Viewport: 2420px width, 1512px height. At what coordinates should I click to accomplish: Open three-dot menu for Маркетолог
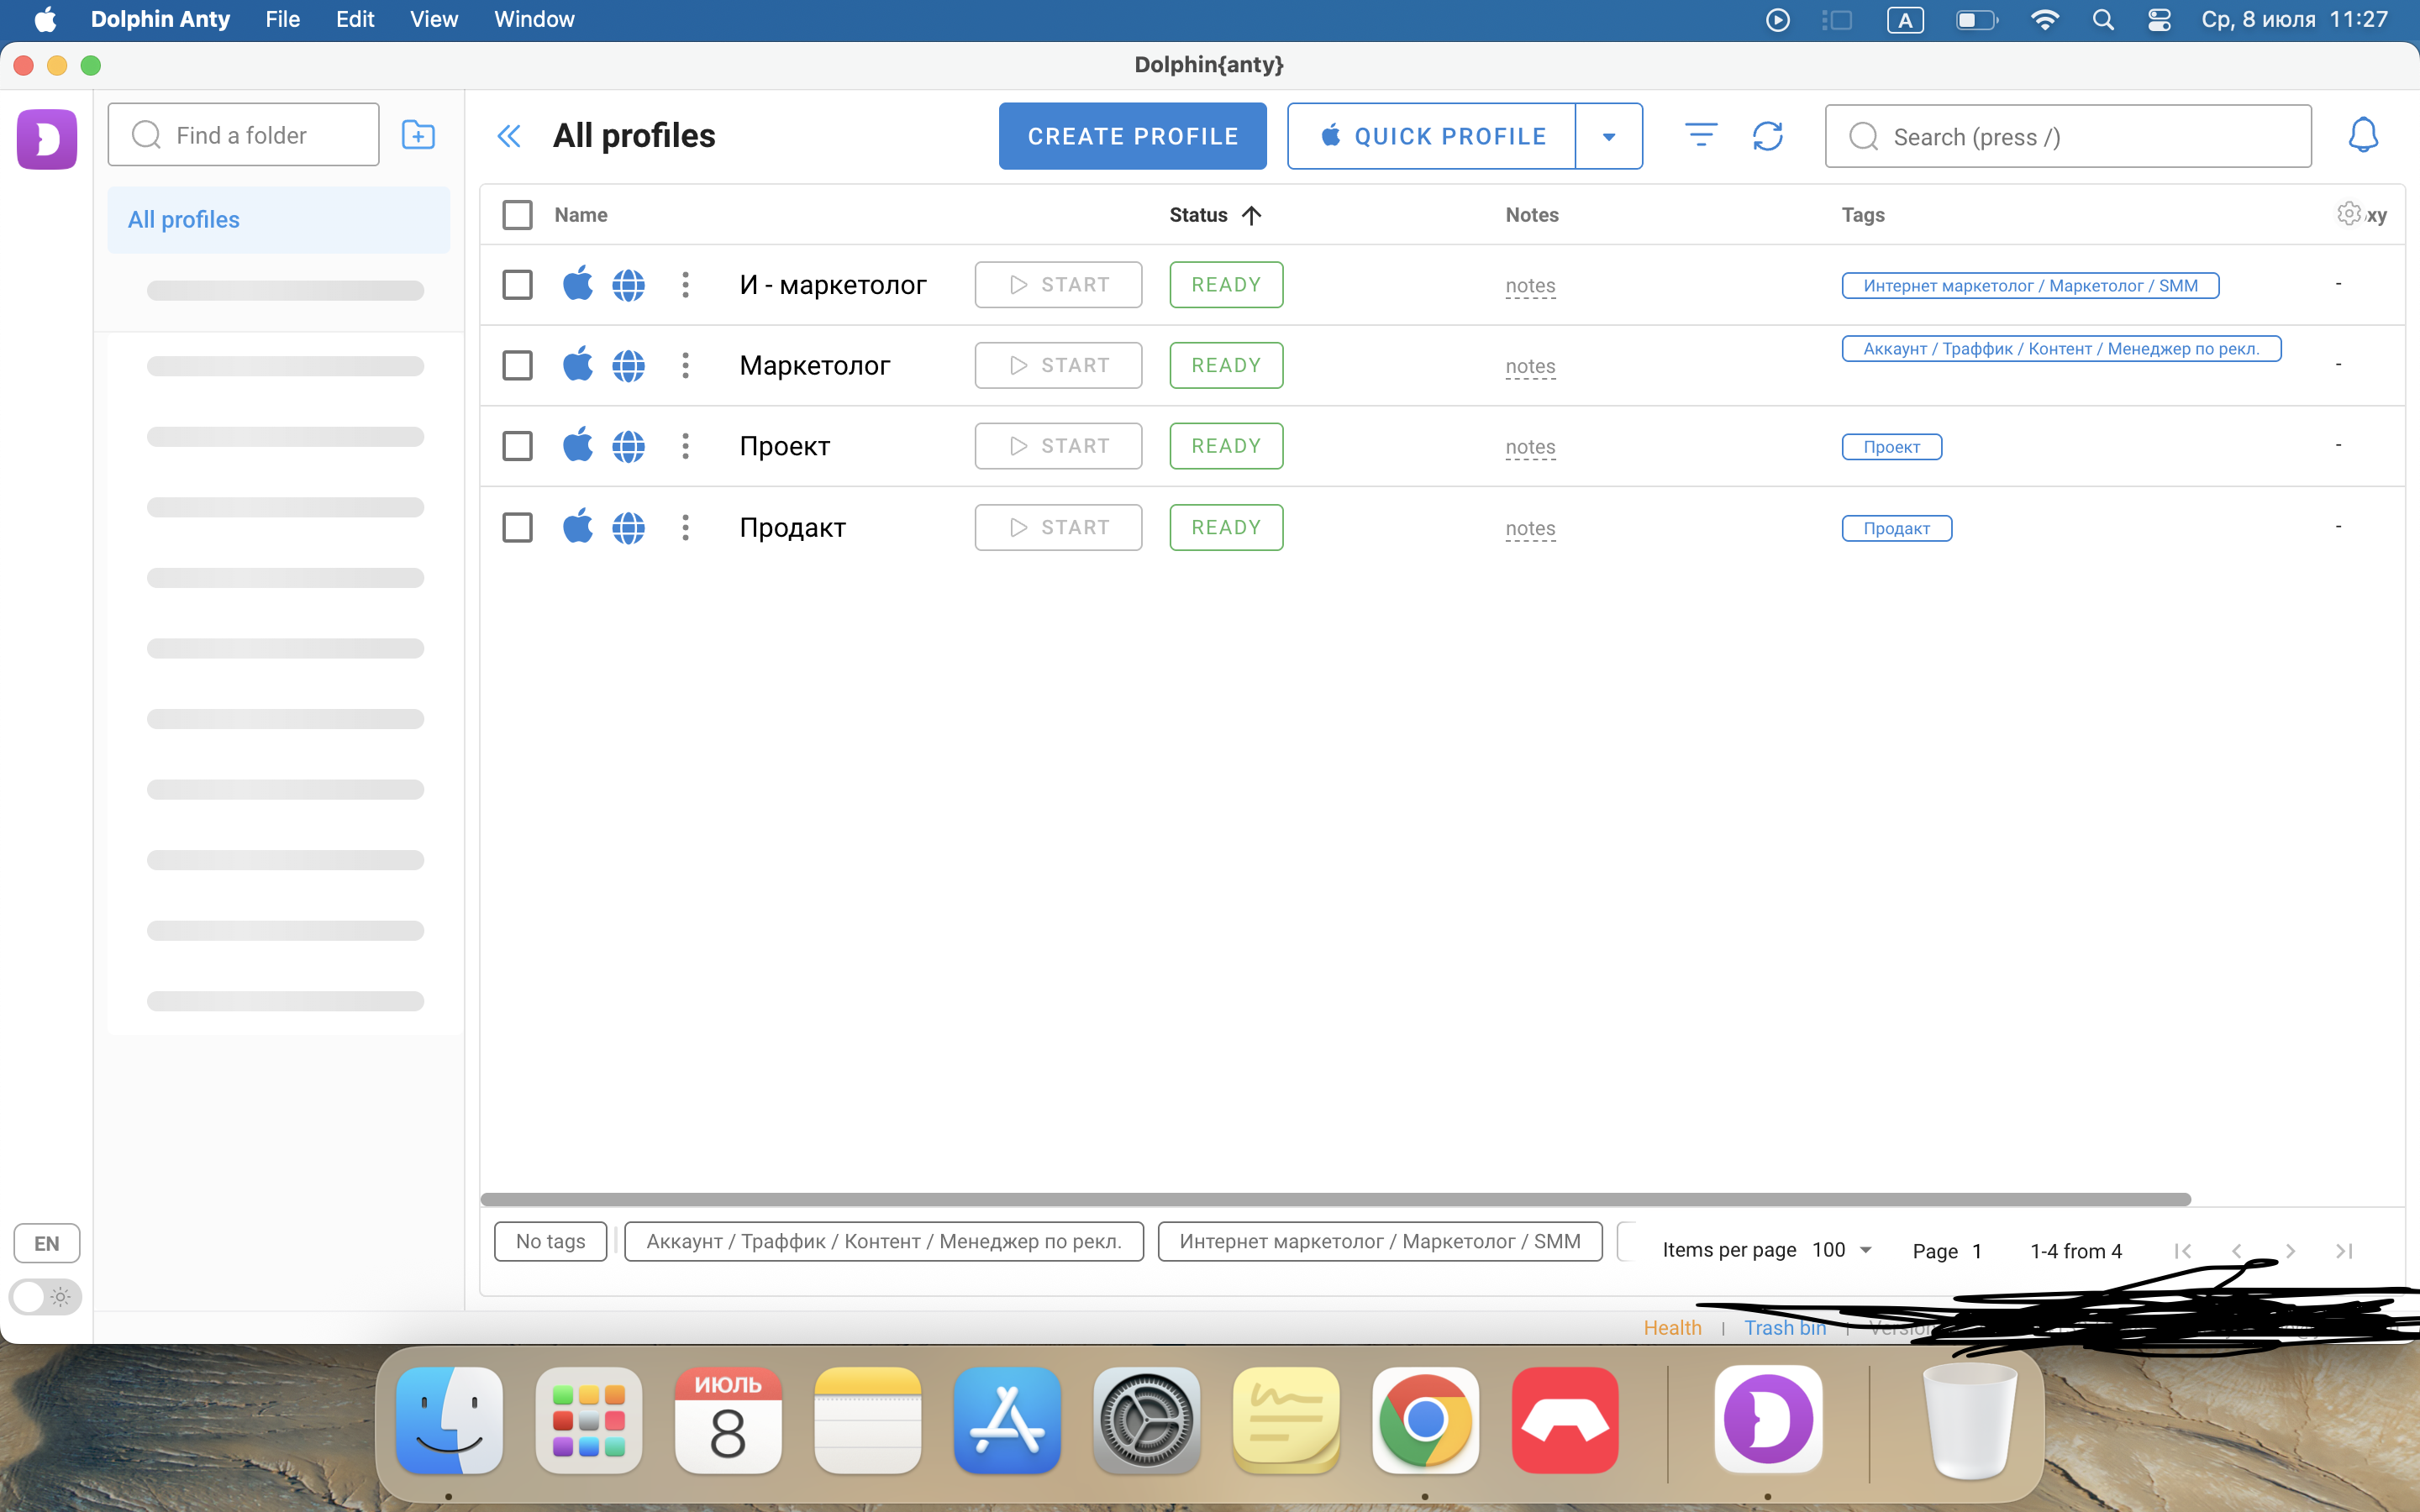685,365
